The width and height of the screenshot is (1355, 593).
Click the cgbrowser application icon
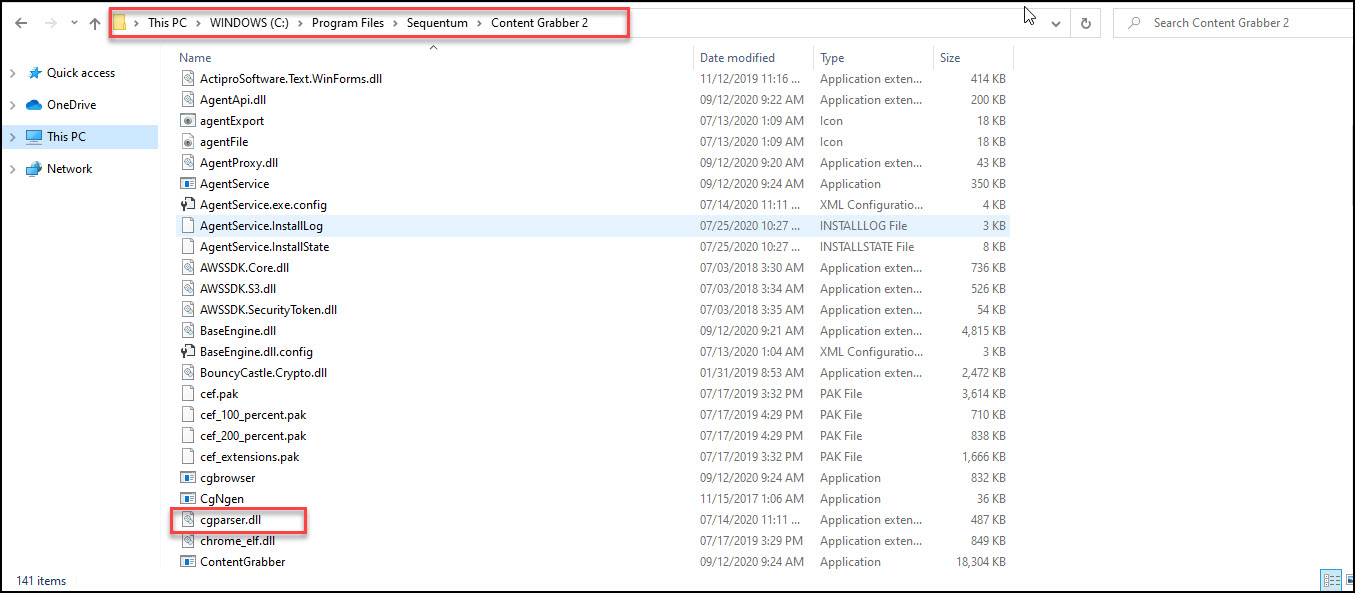(x=187, y=477)
